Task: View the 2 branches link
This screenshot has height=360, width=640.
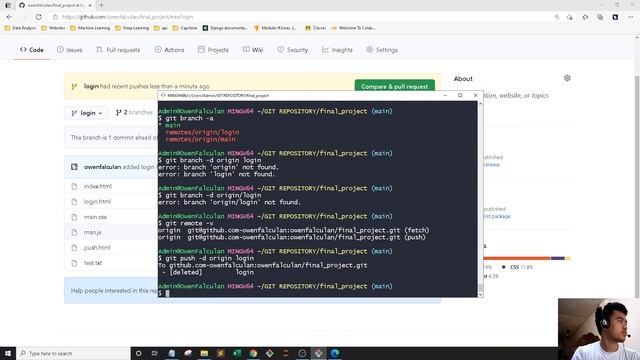Action: 134,112
